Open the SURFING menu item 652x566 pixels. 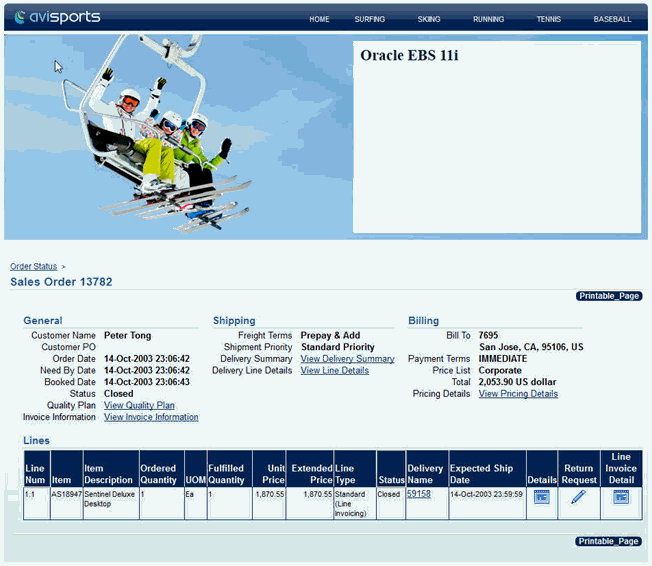click(370, 19)
